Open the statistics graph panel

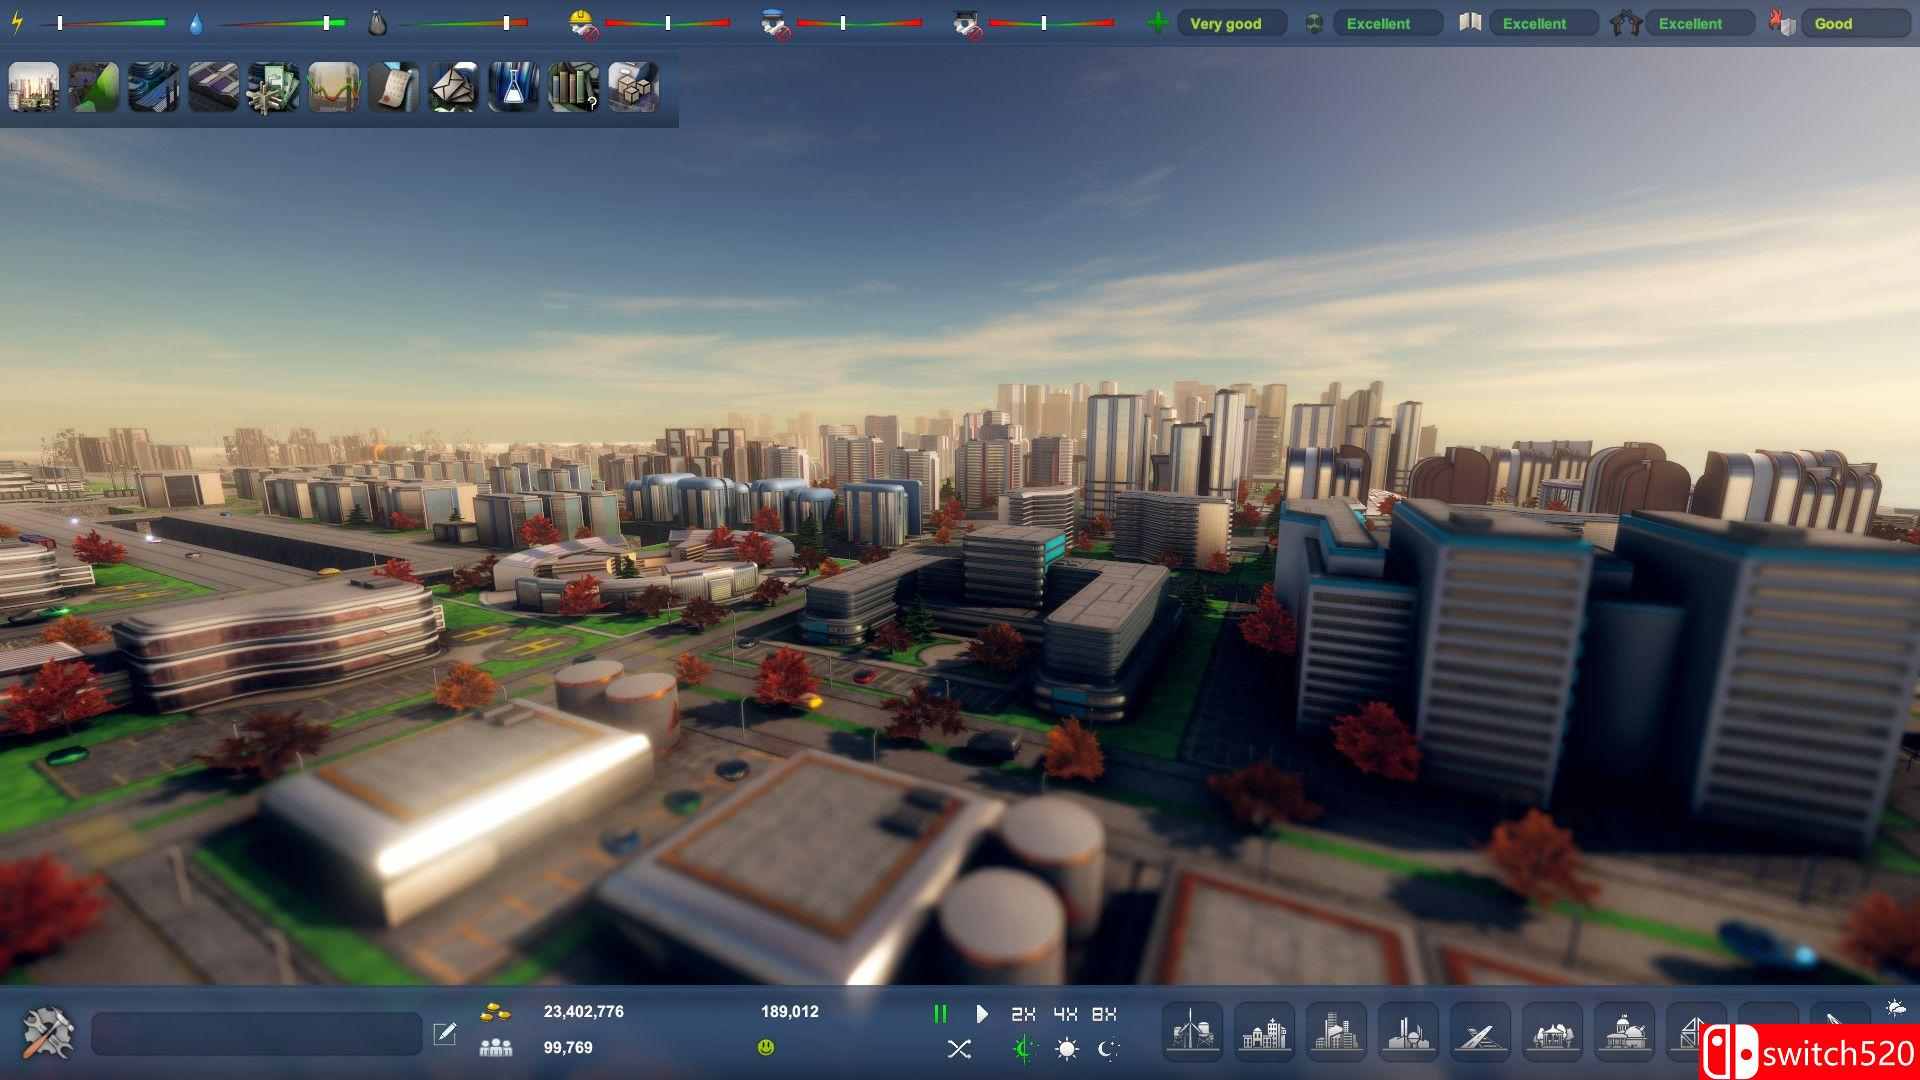pyautogui.click(x=334, y=88)
